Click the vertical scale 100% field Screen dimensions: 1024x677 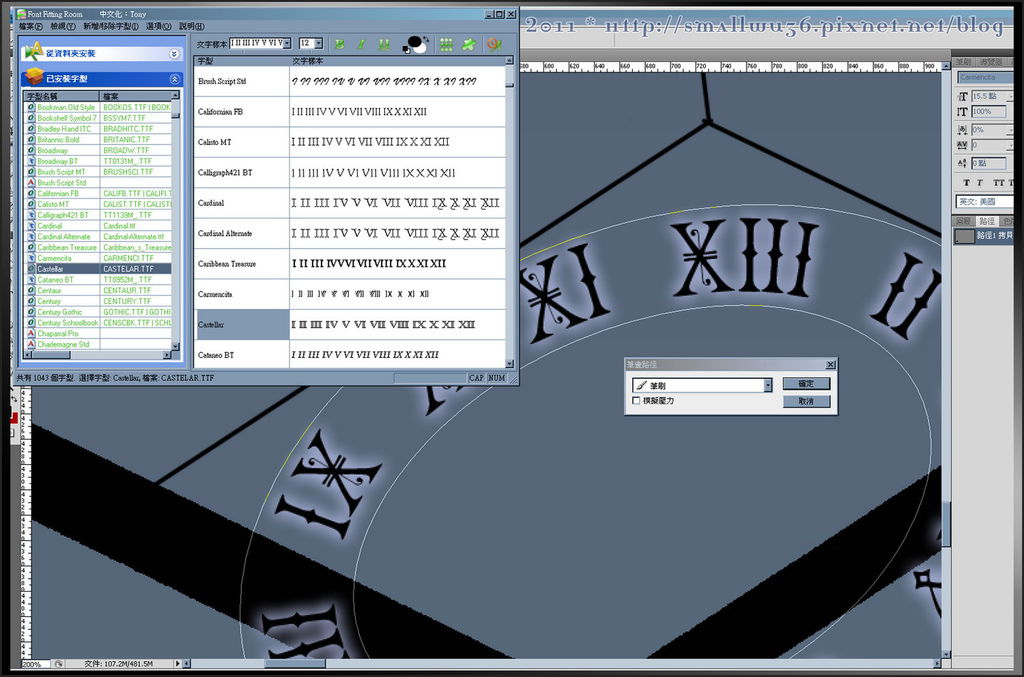click(x=989, y=112)
